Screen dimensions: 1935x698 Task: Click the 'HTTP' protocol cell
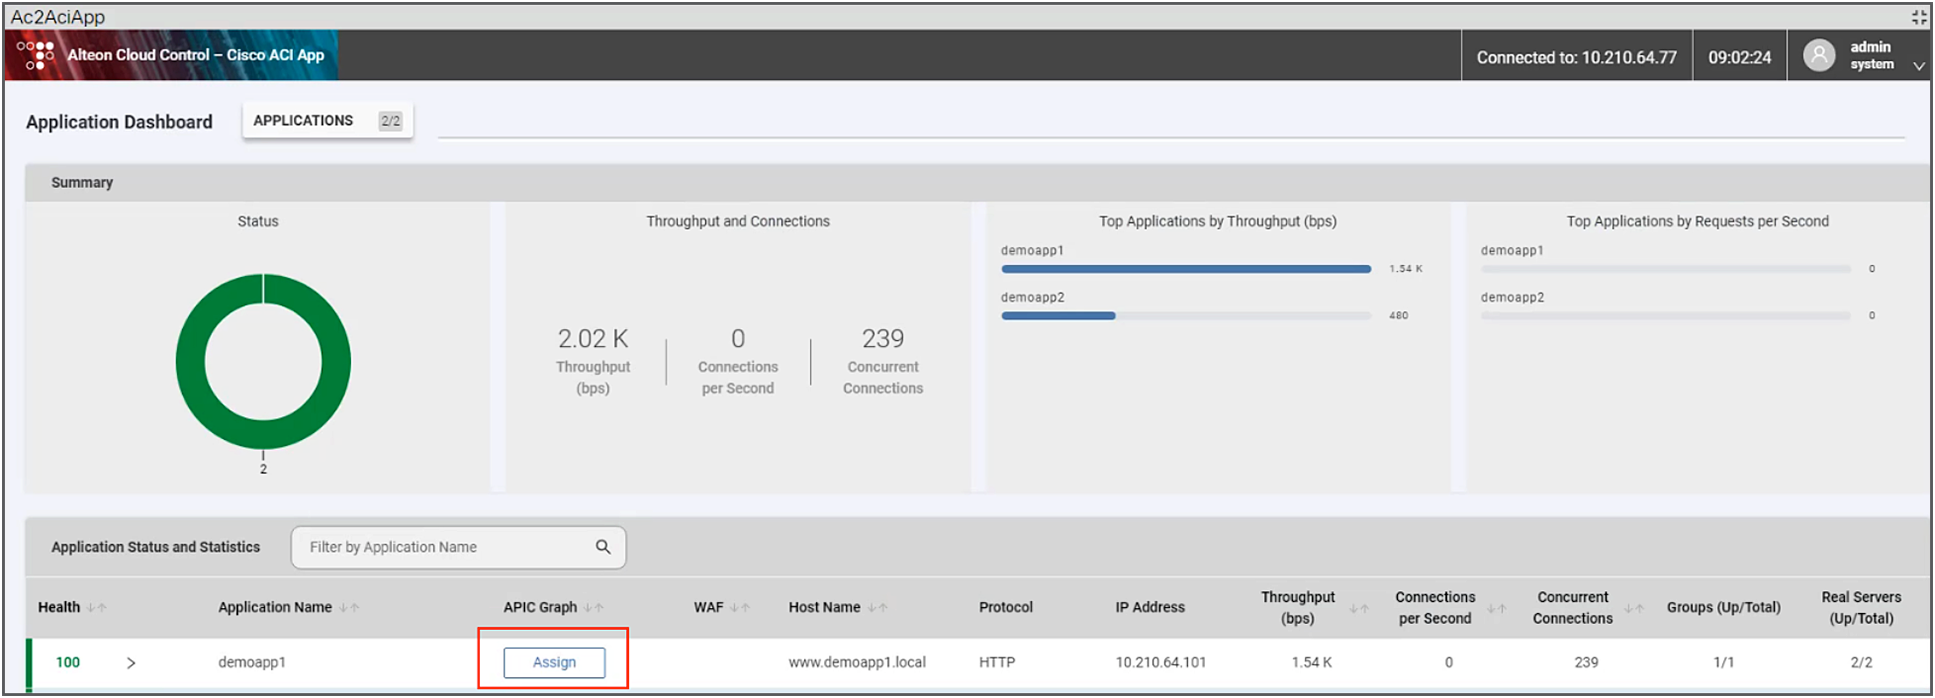997,662
